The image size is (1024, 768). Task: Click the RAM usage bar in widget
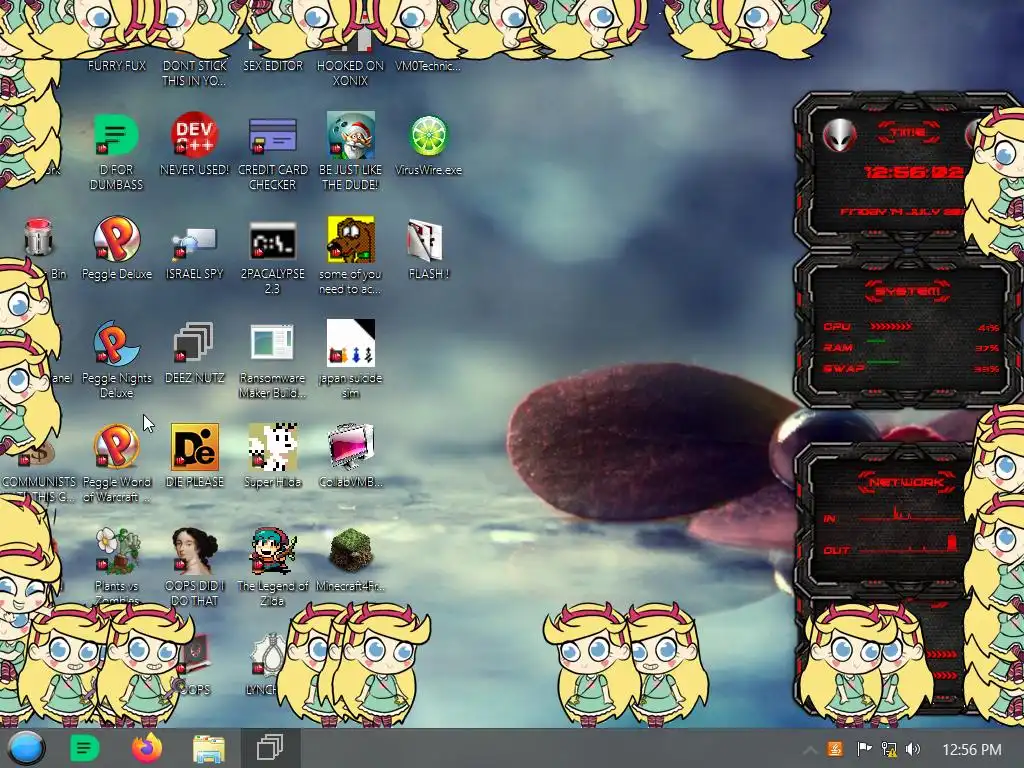pos(876,342)
